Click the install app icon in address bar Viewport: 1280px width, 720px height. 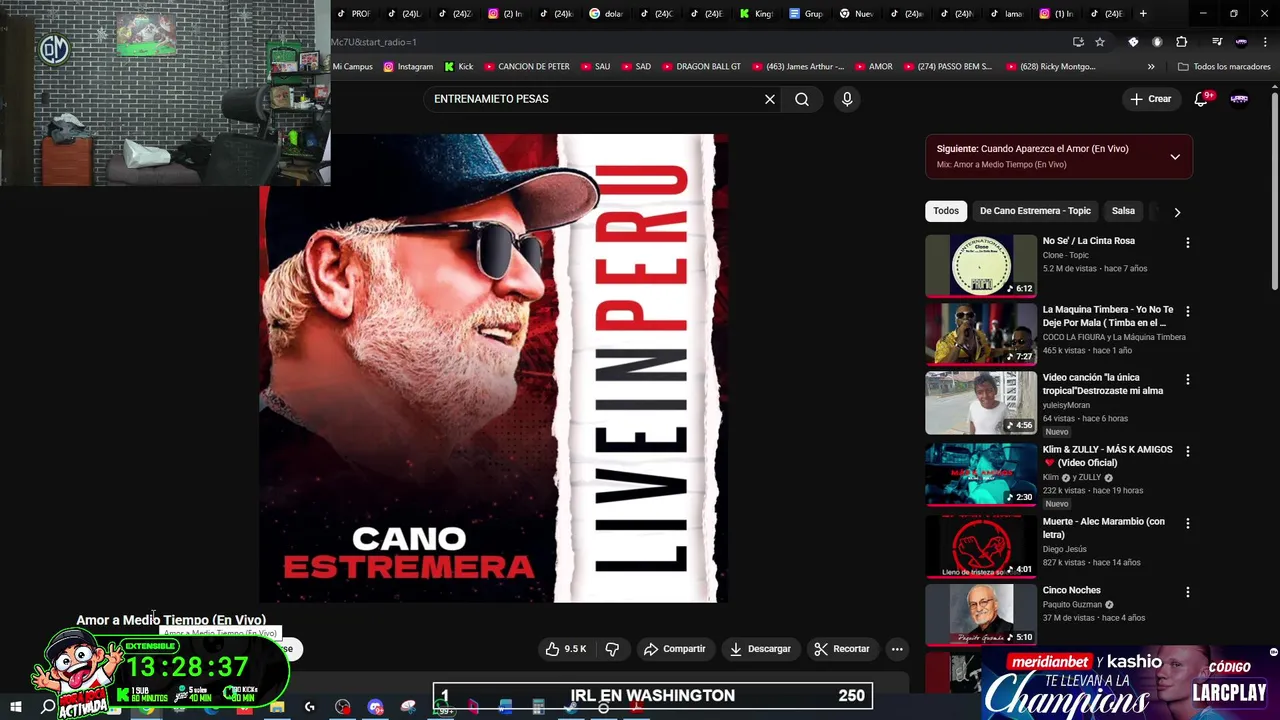click(x=1078, y=42)
